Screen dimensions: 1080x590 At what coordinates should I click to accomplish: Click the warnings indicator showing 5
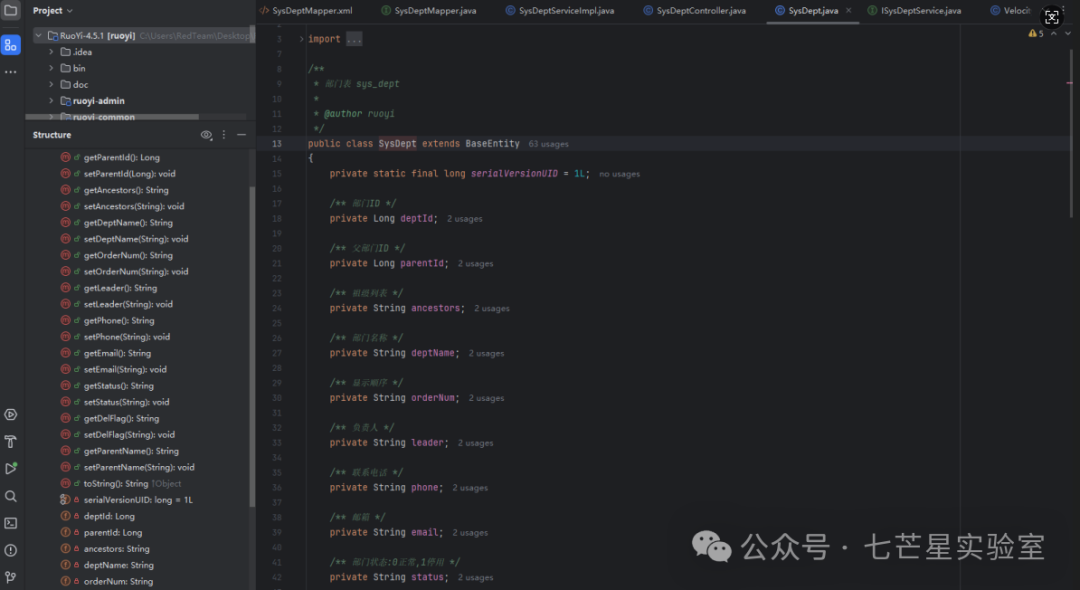click(1036, 33)
